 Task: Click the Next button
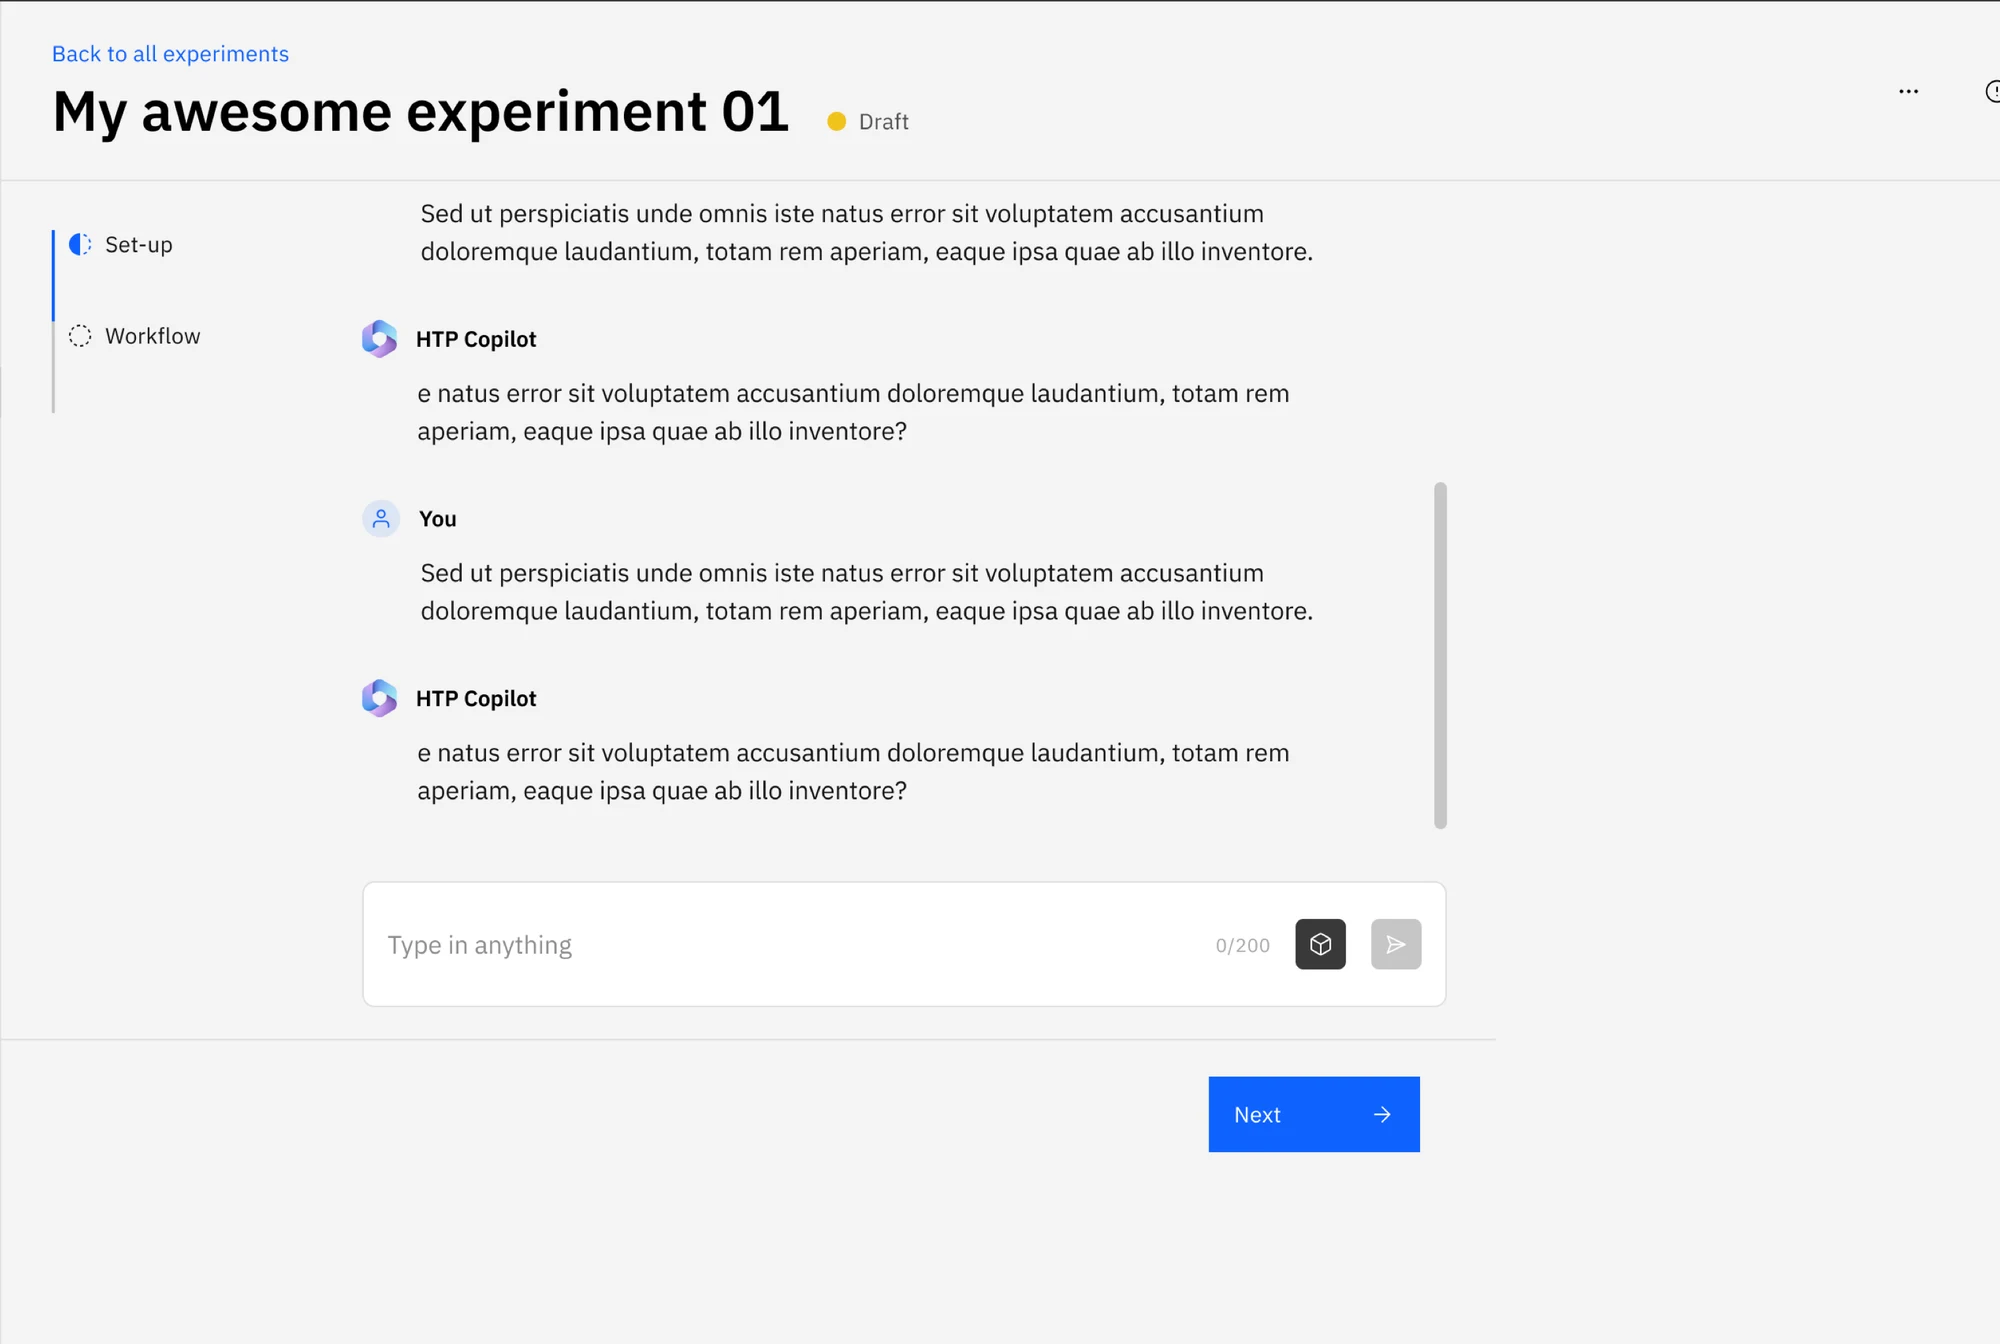point(1314,1114)
